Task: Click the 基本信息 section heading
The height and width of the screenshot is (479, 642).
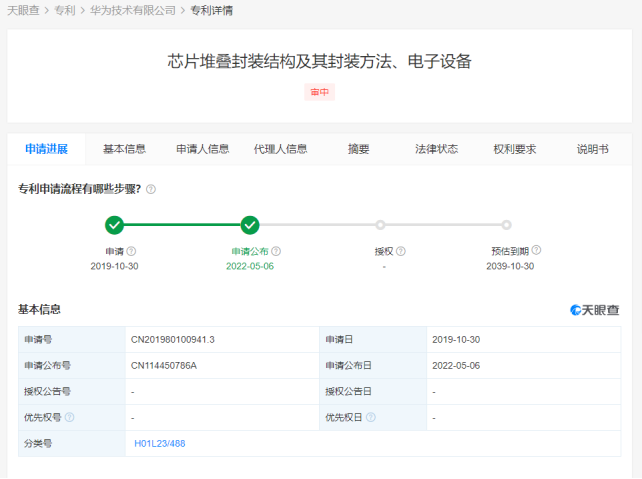Action: (x=39, y=310)
